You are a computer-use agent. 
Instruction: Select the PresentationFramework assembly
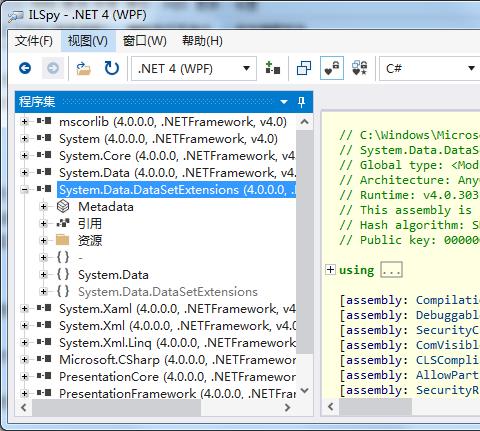[177, 394]
